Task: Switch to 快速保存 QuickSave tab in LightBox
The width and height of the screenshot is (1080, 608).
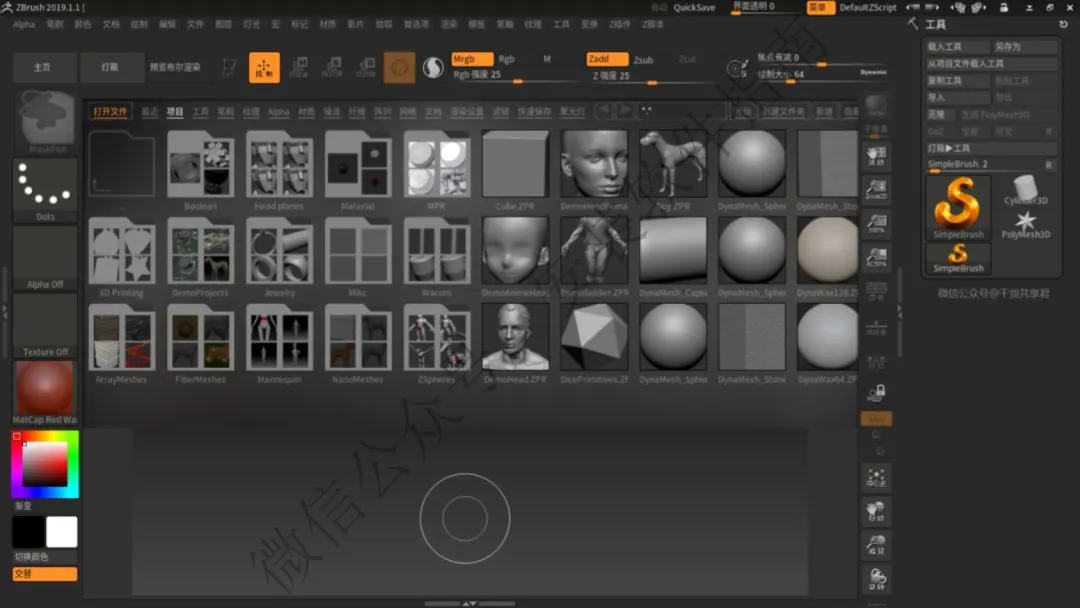Action: point(534,111)
